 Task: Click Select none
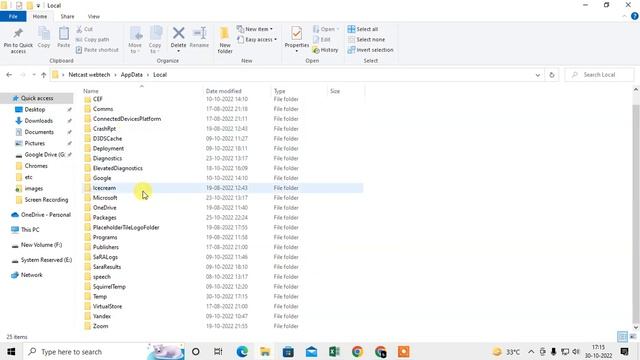click(366, 40)
